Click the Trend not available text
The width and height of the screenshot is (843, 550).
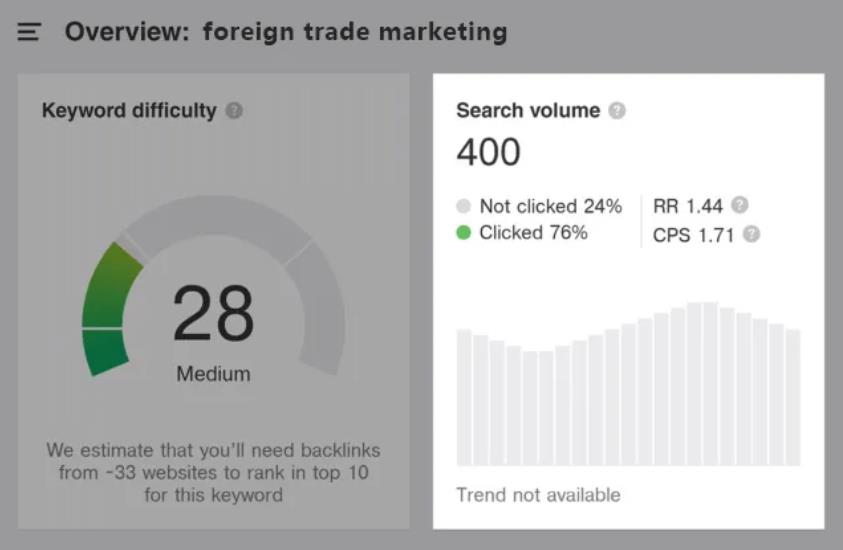pyautogui.click(x=538, y=495)
